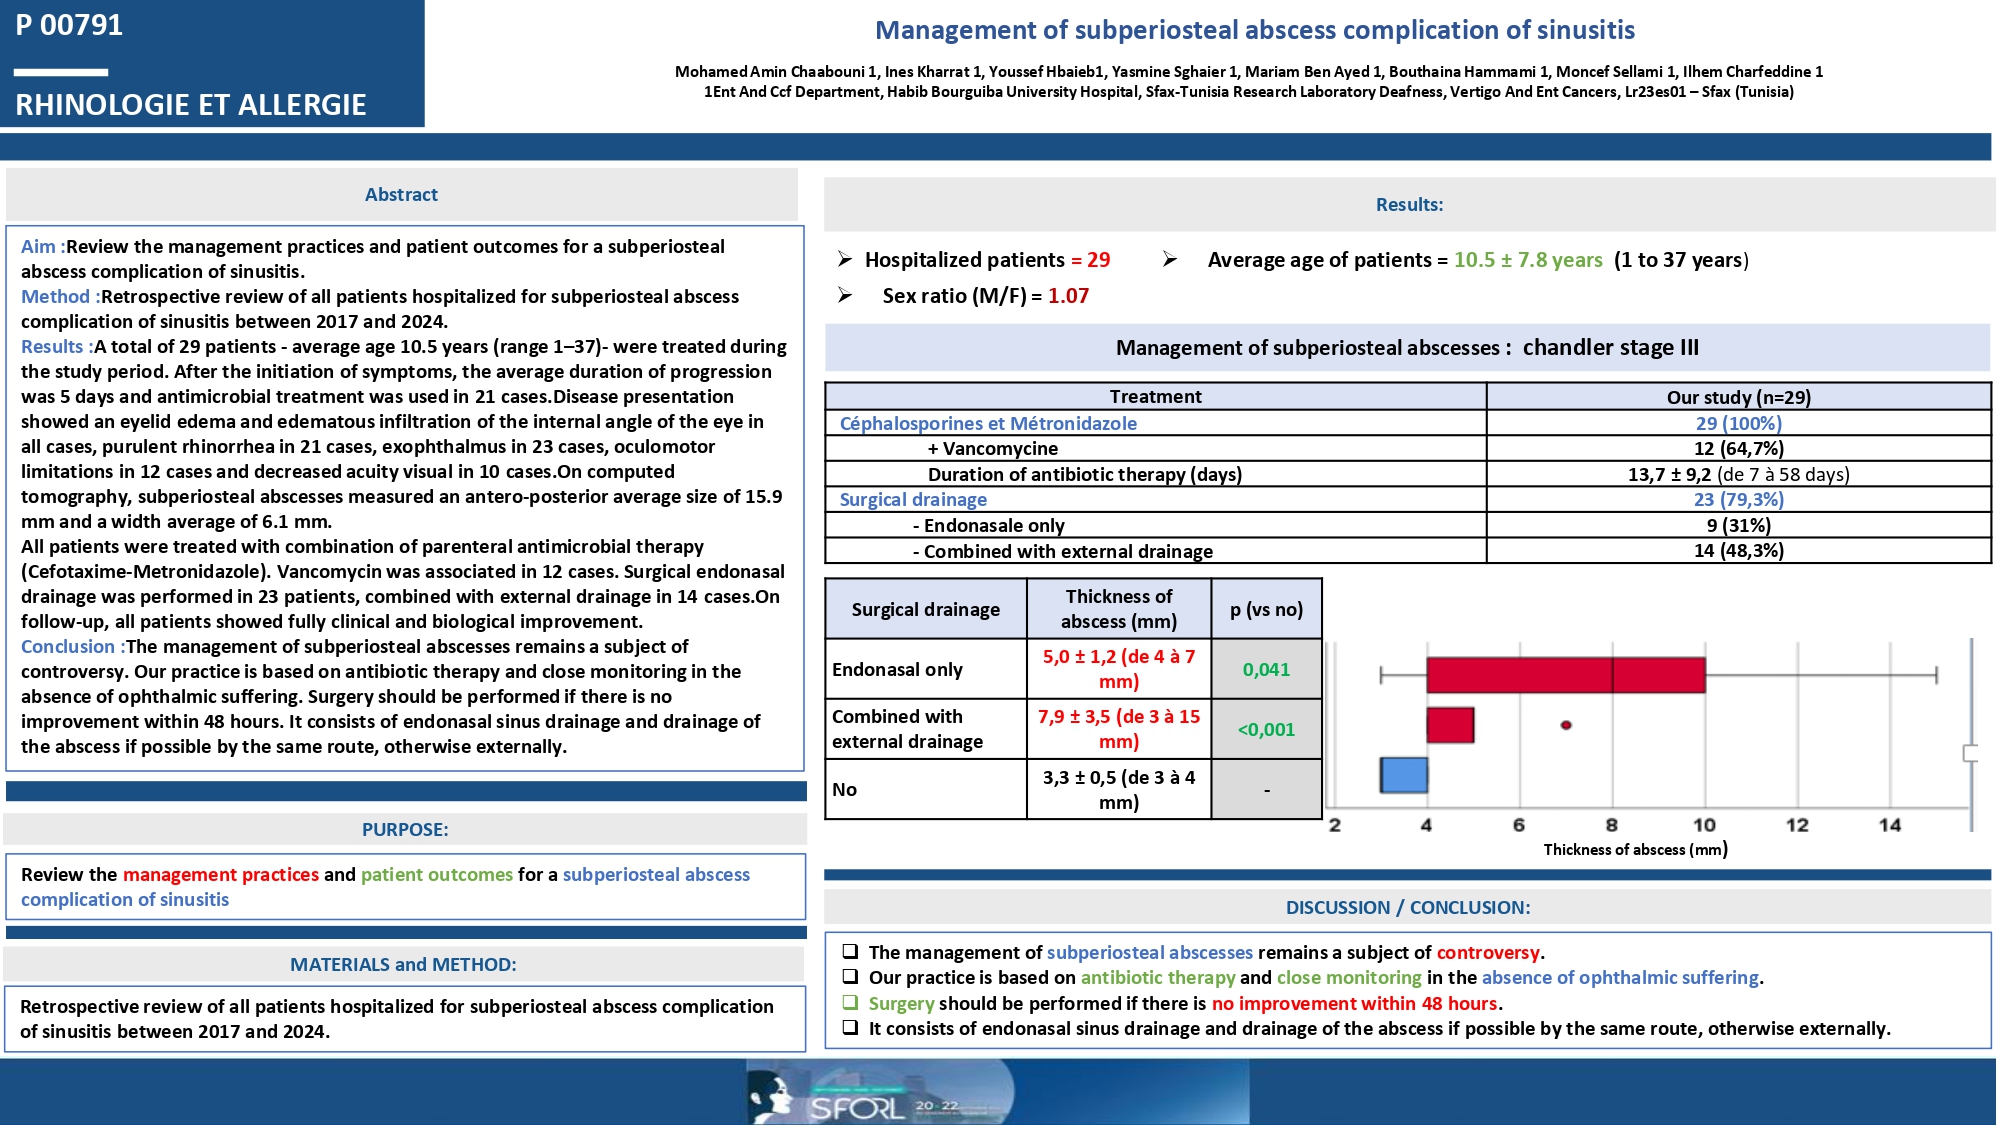
Task: Check the box before 'Our practice is based'
Action: [850, 976]
